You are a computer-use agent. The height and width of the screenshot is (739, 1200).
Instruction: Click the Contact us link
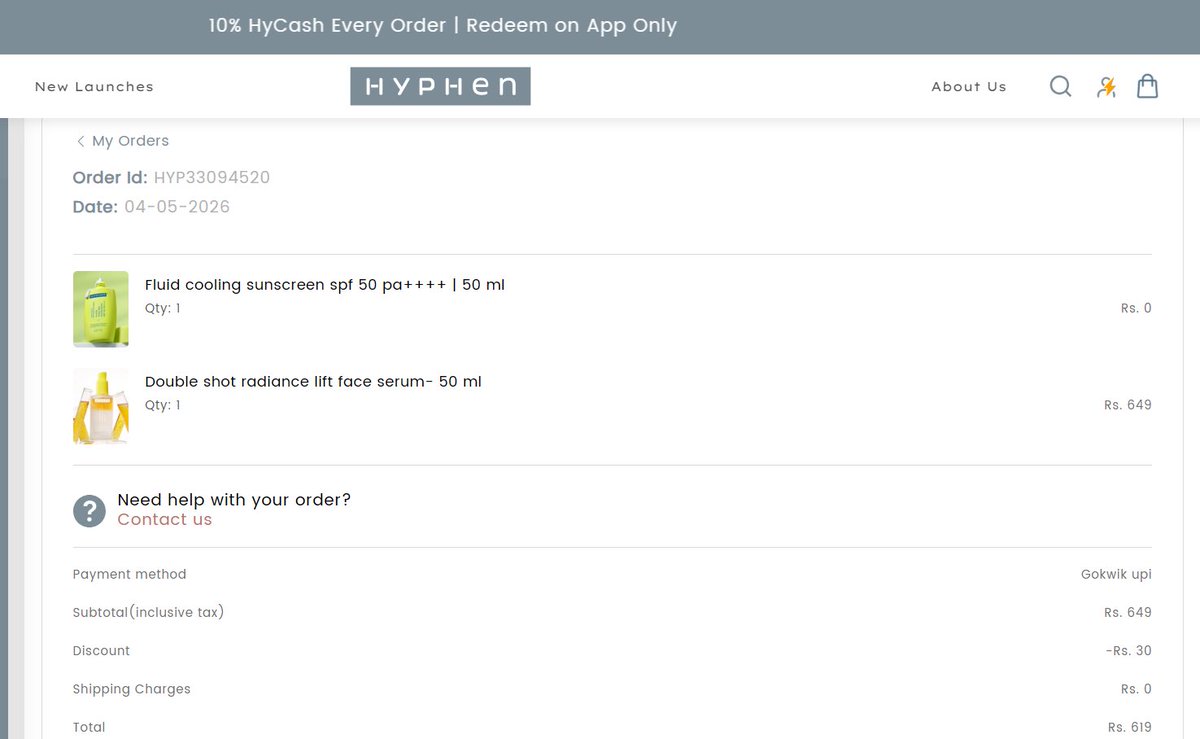point(164,520)
